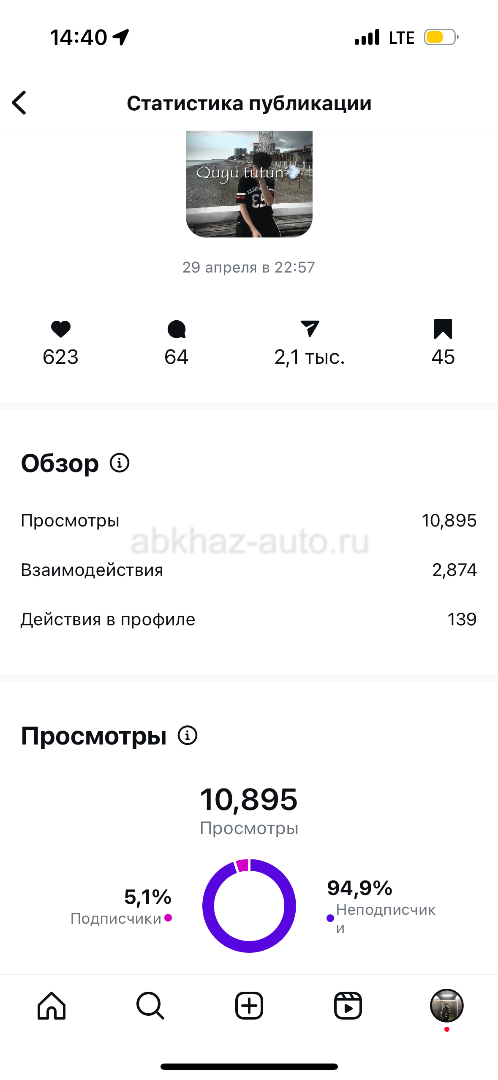The width and height of the screenshot is (498, 1080).
Task: Open the post thumbnail image
Action: pyautogui.click(x=249, y=184)
